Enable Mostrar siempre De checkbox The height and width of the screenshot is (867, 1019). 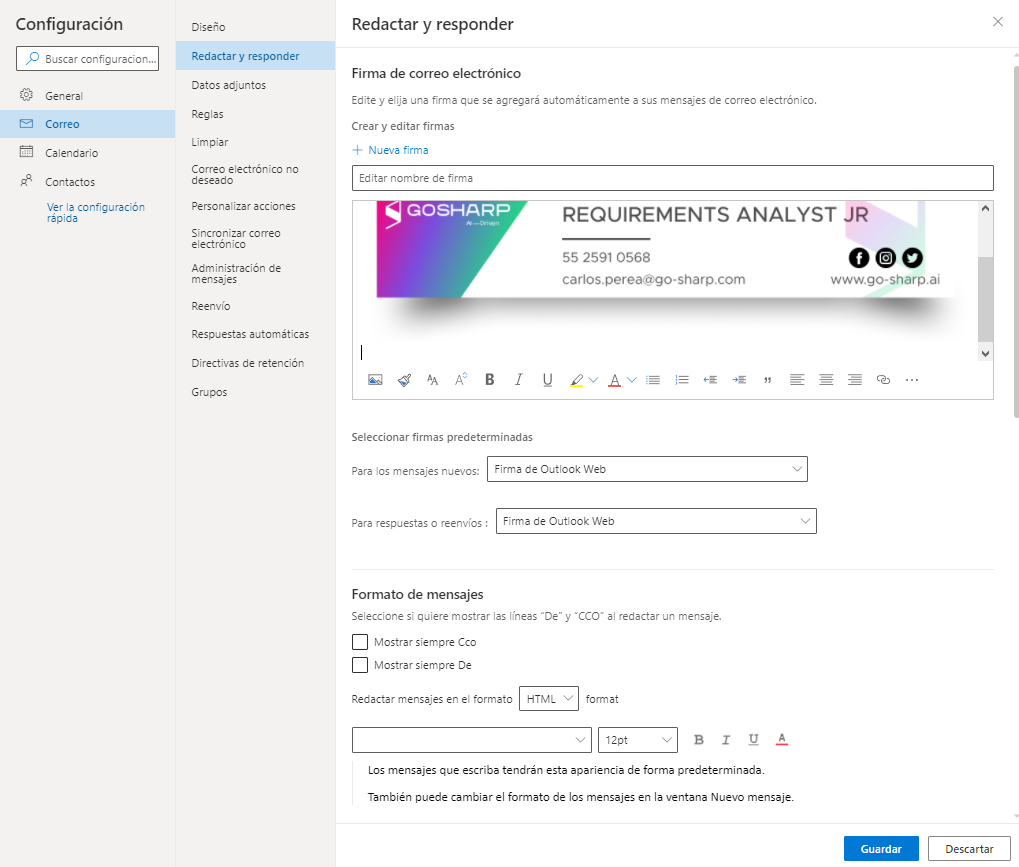pyautogui.click(x=359, y=665)
